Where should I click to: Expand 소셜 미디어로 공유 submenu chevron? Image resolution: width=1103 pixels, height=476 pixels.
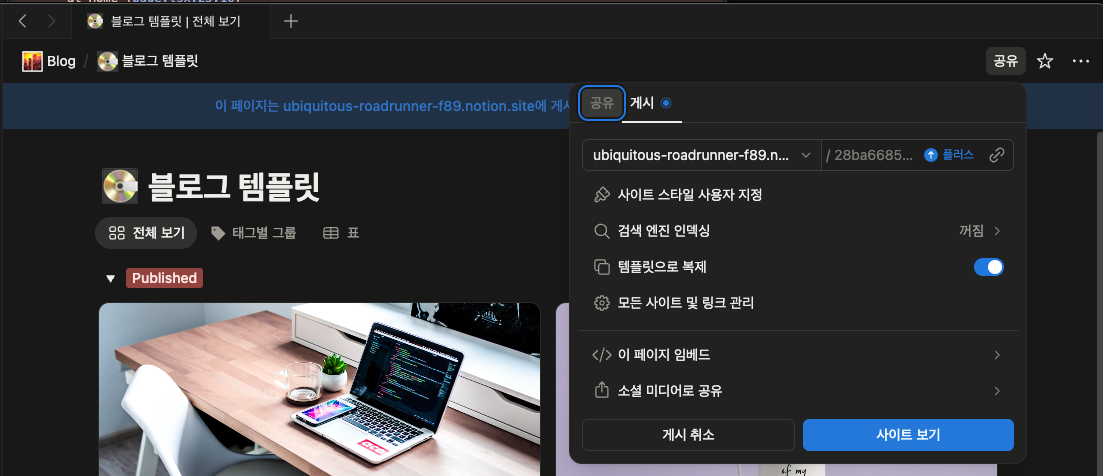click(x=997, y=391)
